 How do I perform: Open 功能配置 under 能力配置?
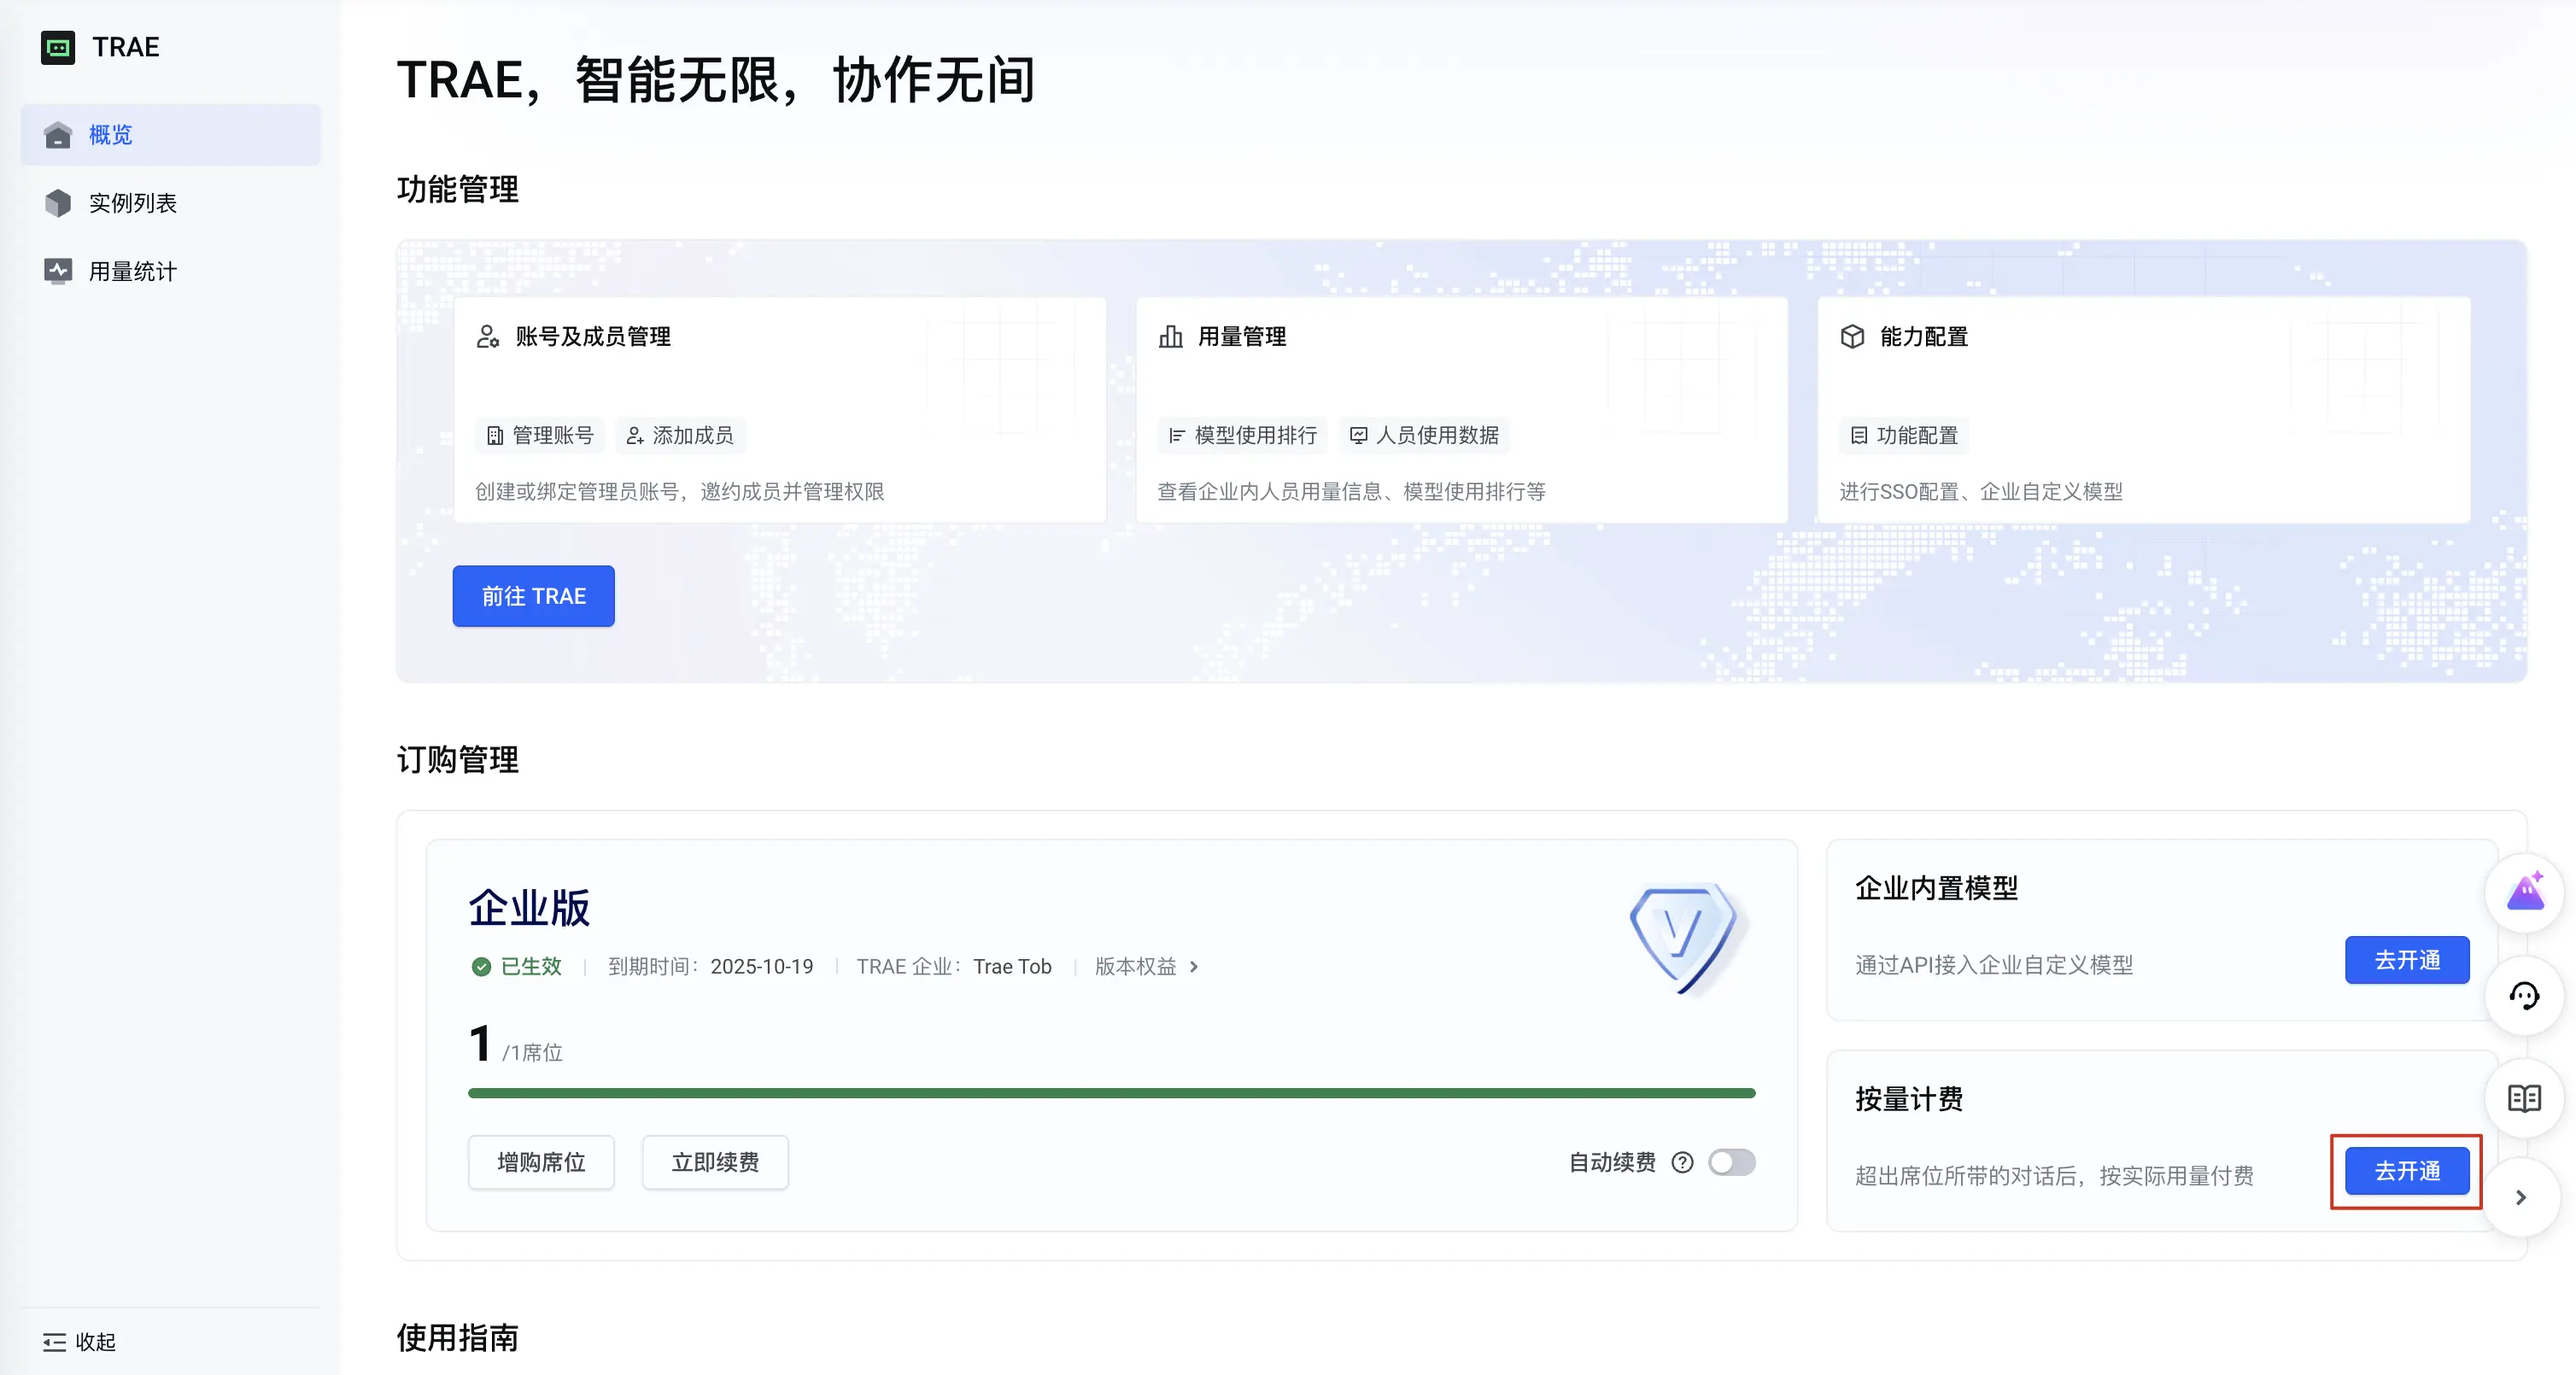click(1904, 435)
